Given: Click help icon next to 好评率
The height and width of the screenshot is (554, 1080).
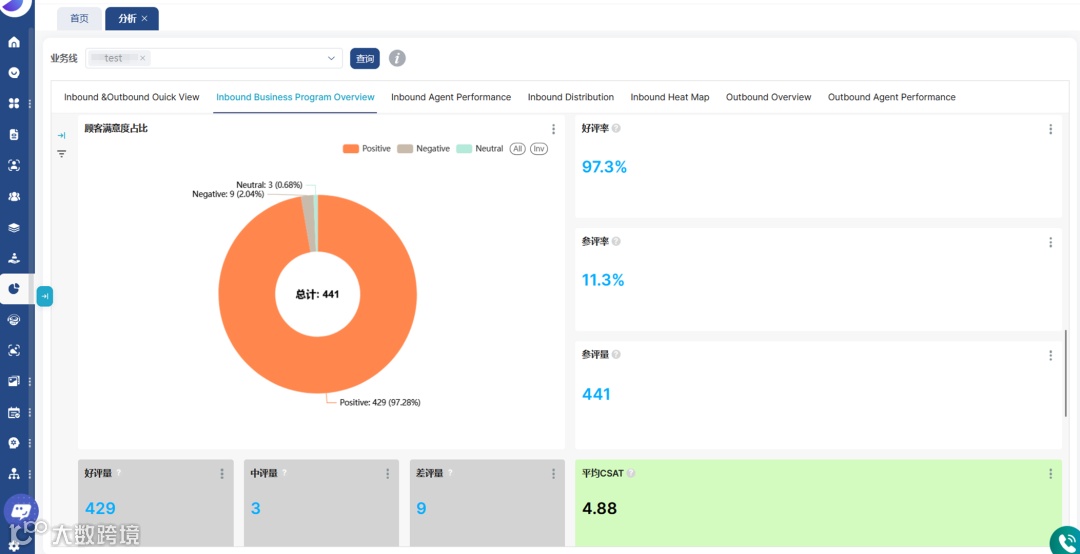Looking at the screenshot, I should tap(616, 129).
